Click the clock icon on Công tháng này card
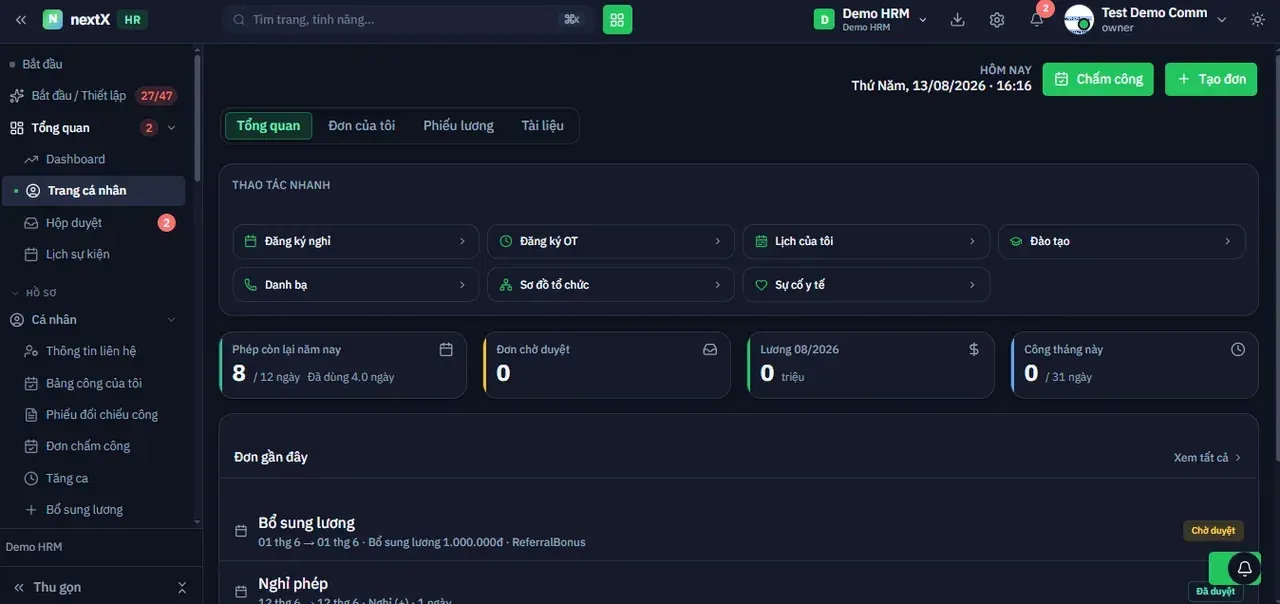This screenshot has width=1280, height=604. (x=1238, y=349)
